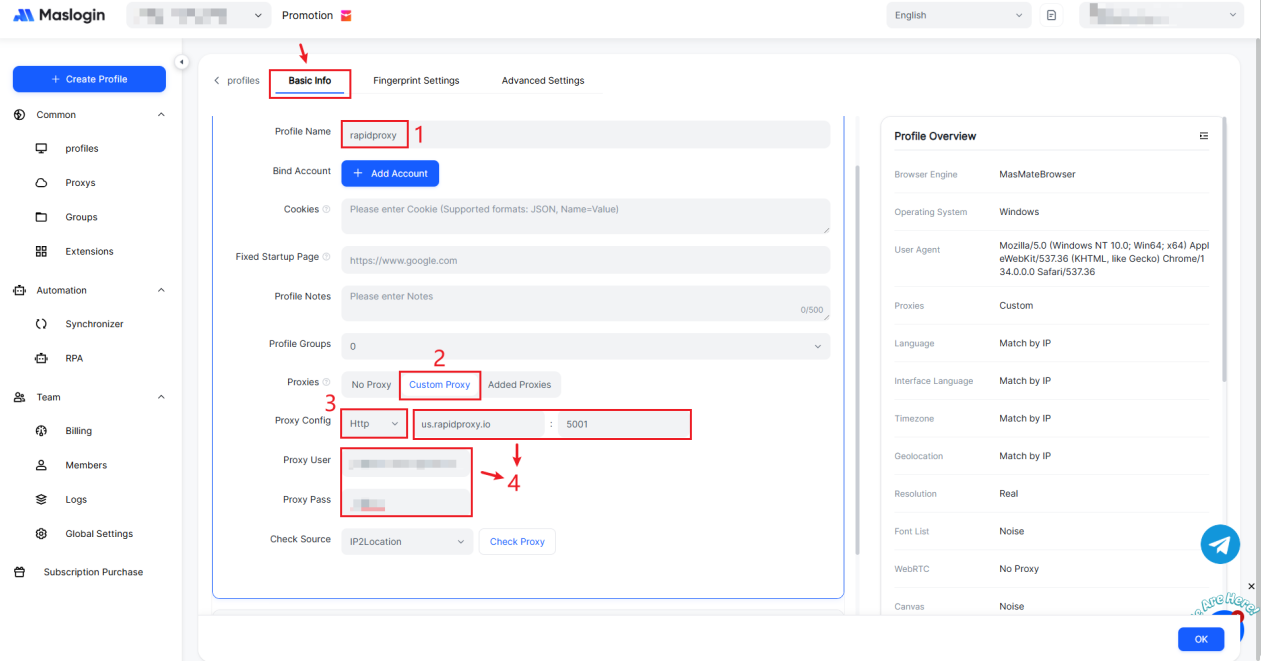Open Extensions in the sidebar
Viewport: 1261px width, 661px height.
pyautogui.click(x=89, y=251)
